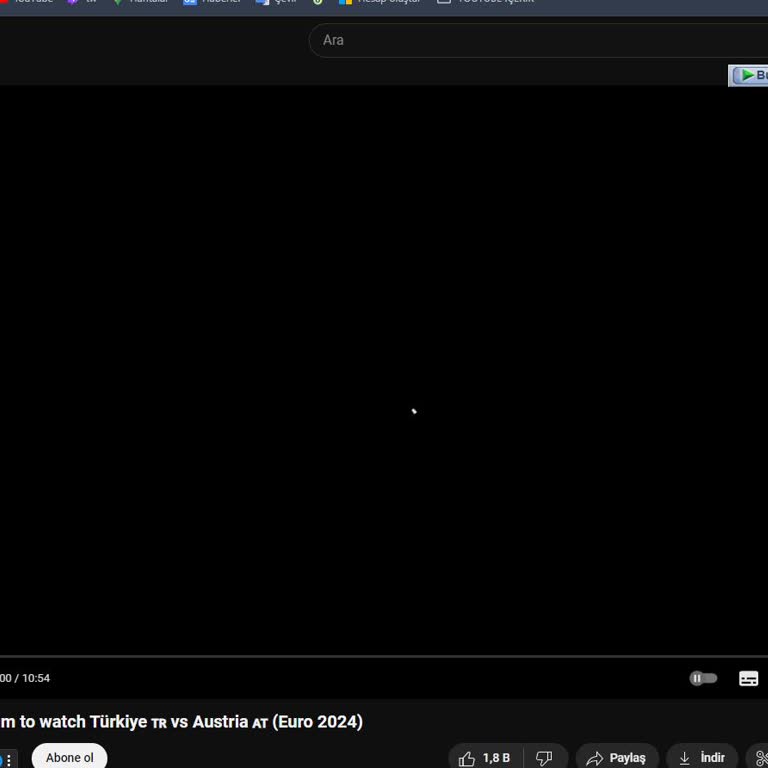This screenshot has height=768, width=768.
Task: Click the Türkiye vs Austria video title
Action: [x=180, y=722]
